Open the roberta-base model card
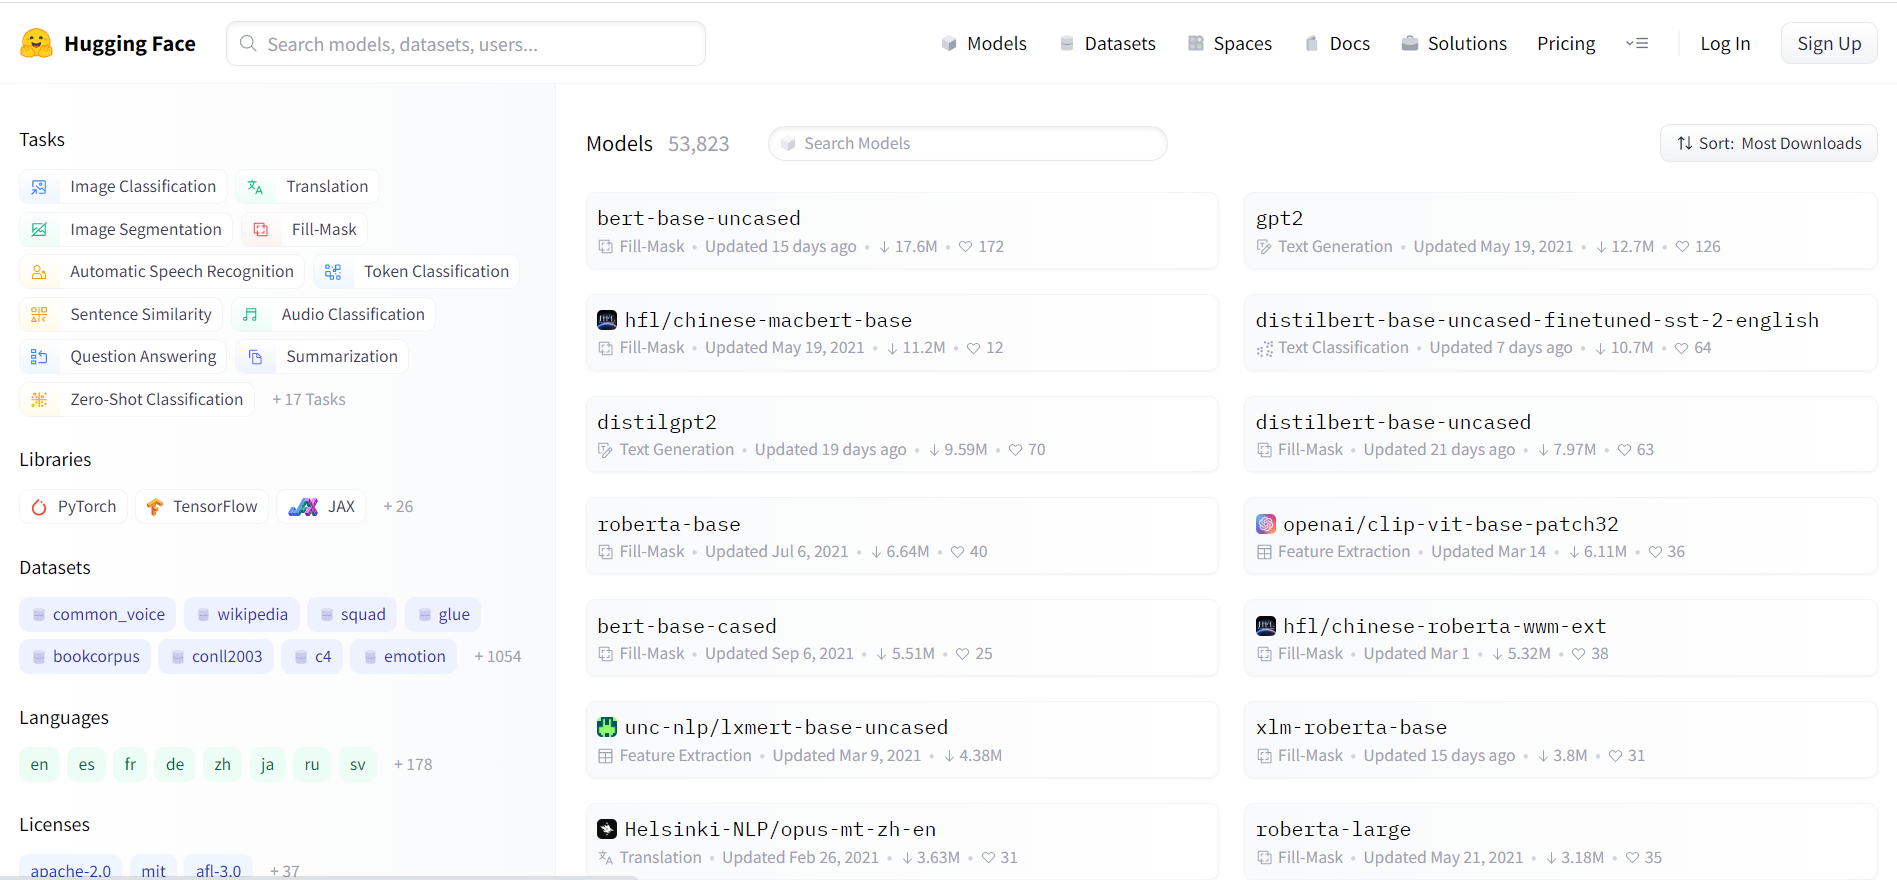Screen dimensions: 1897x880 (902, 536)
